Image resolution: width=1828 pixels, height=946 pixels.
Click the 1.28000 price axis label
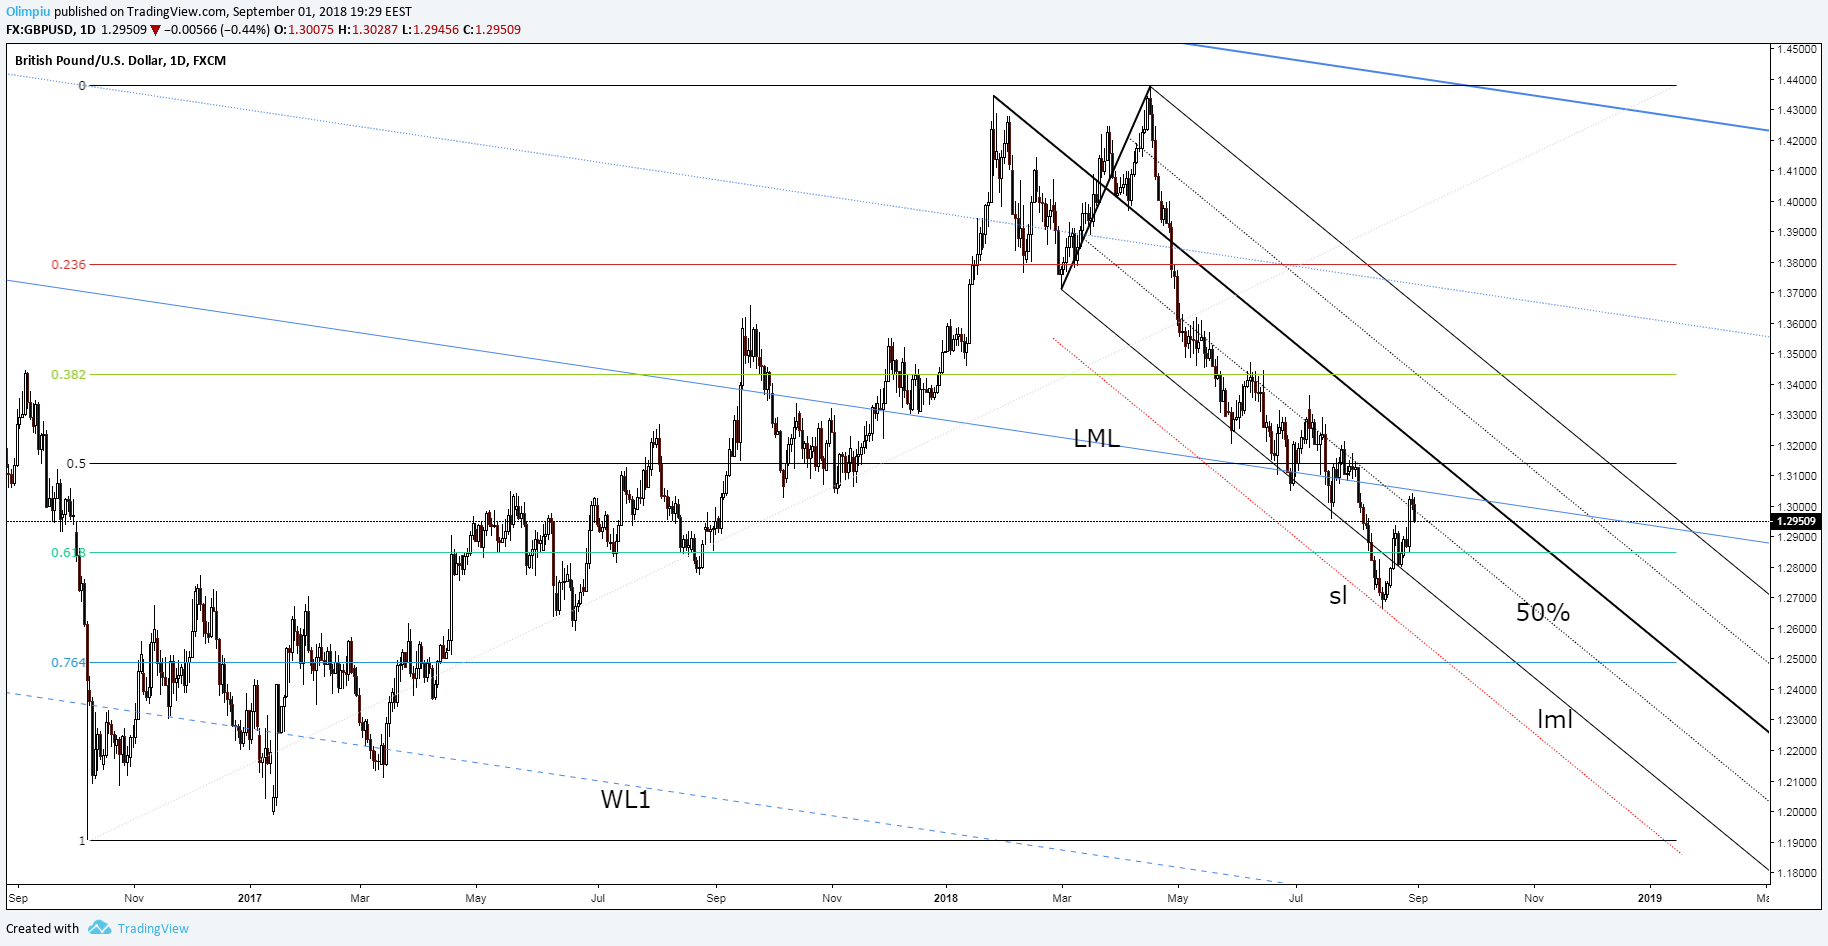pos(1796,568)
